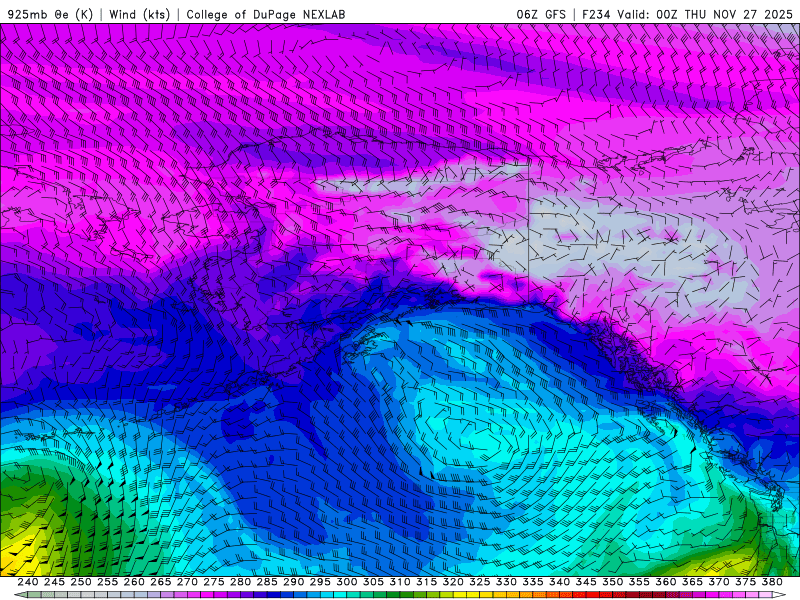800x600 pixels.
Task: Click the 315 value on the color scale
Action: pos(426,582)
